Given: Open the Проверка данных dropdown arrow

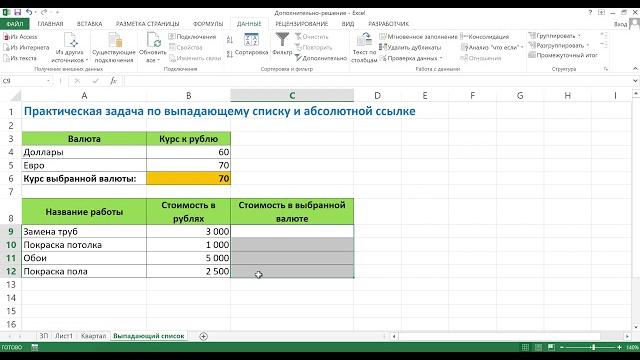Looking at the screenshot, I should (x=441, y=58).
